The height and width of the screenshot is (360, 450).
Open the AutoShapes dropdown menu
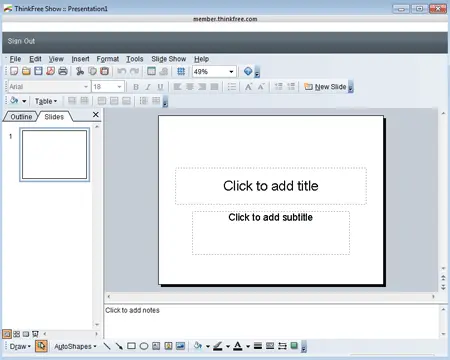point(75,346)
